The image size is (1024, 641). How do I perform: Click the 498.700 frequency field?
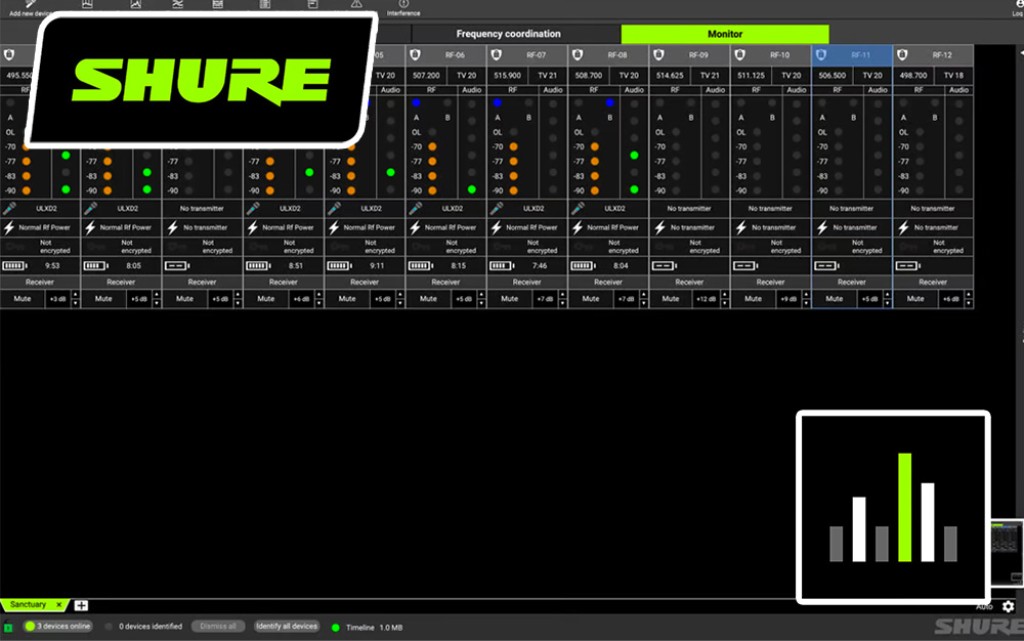pos(914,75)
